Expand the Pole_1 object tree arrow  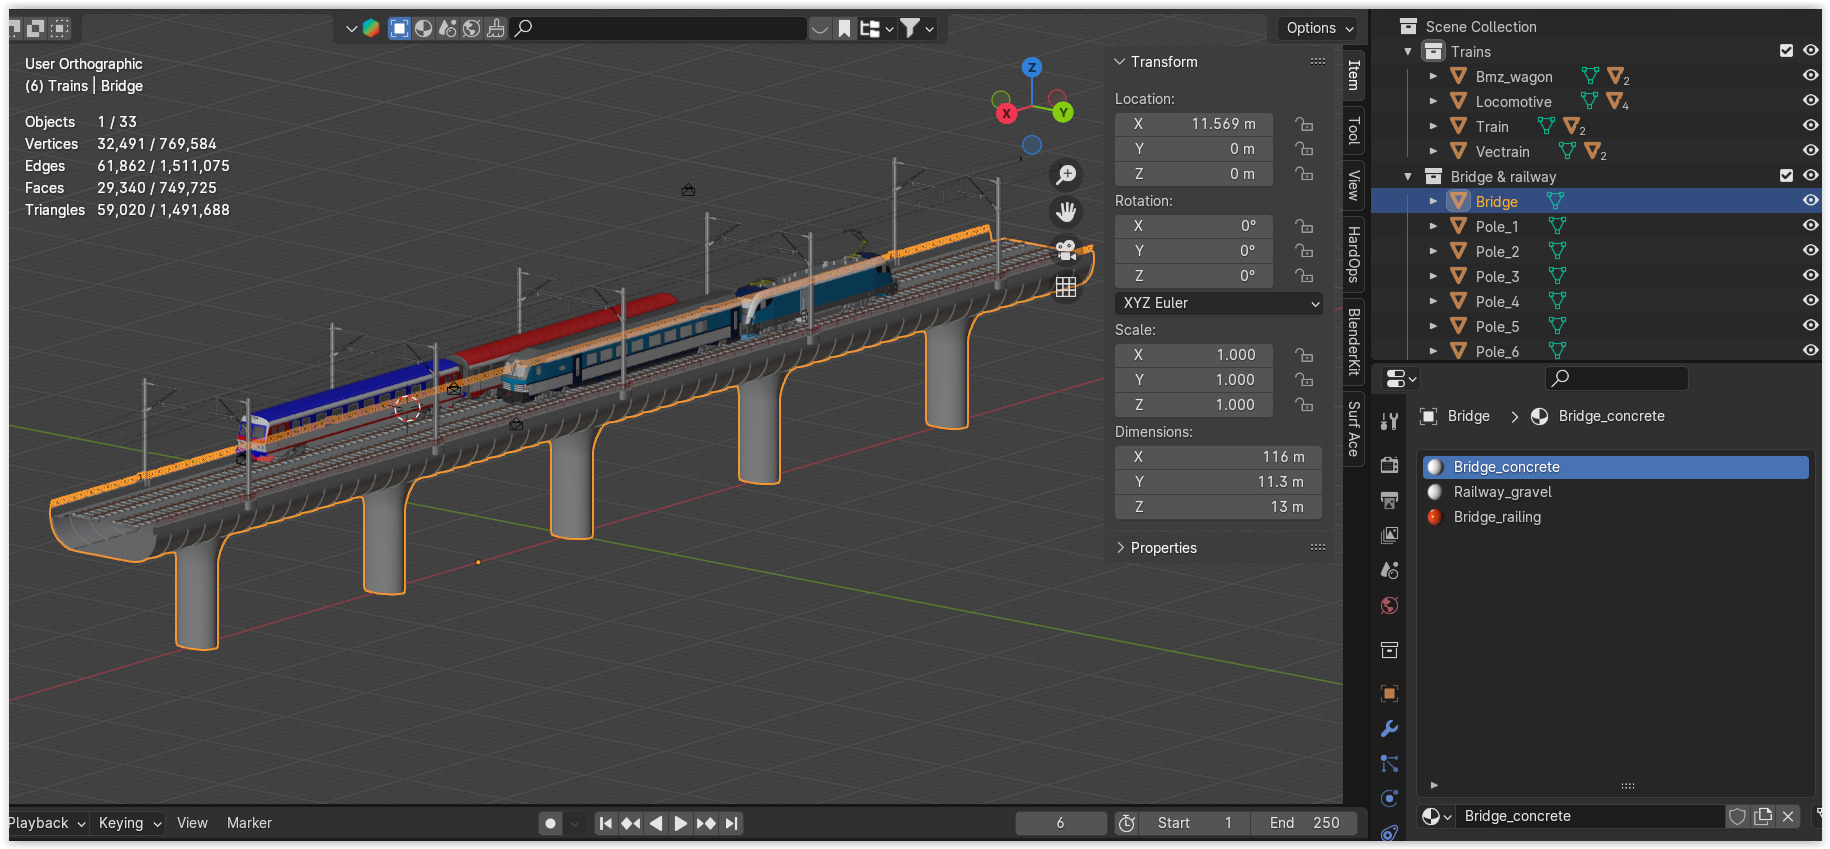(x=1433, y=227)
